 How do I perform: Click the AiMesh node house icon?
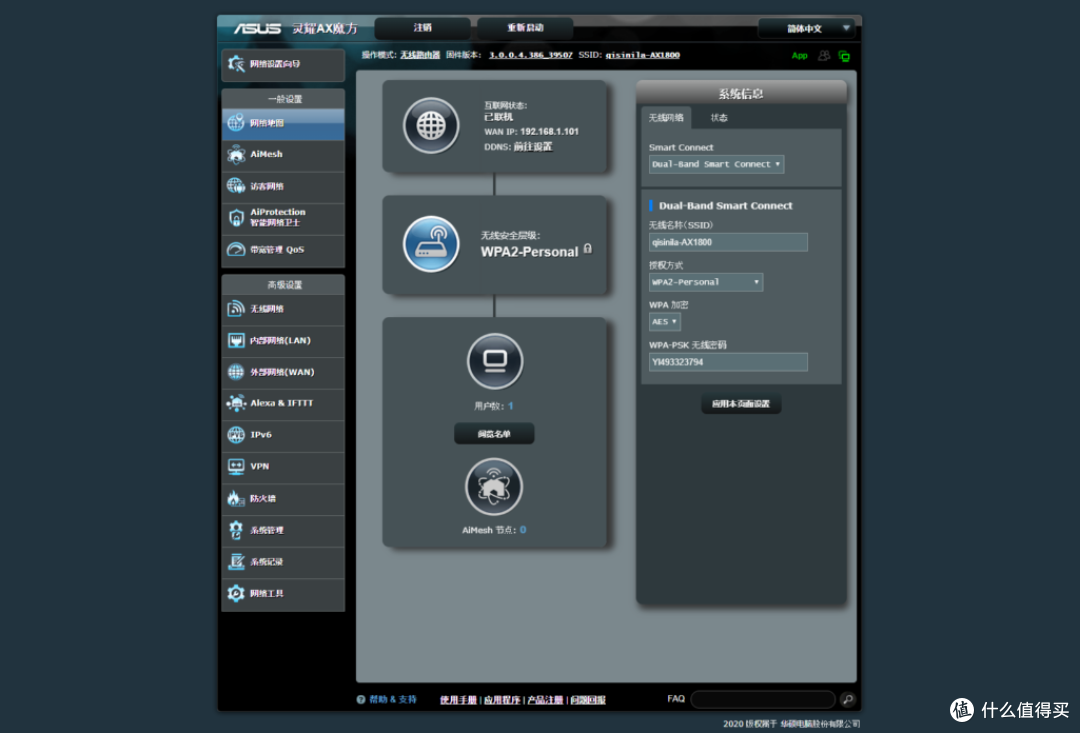[x=494, y=487]
